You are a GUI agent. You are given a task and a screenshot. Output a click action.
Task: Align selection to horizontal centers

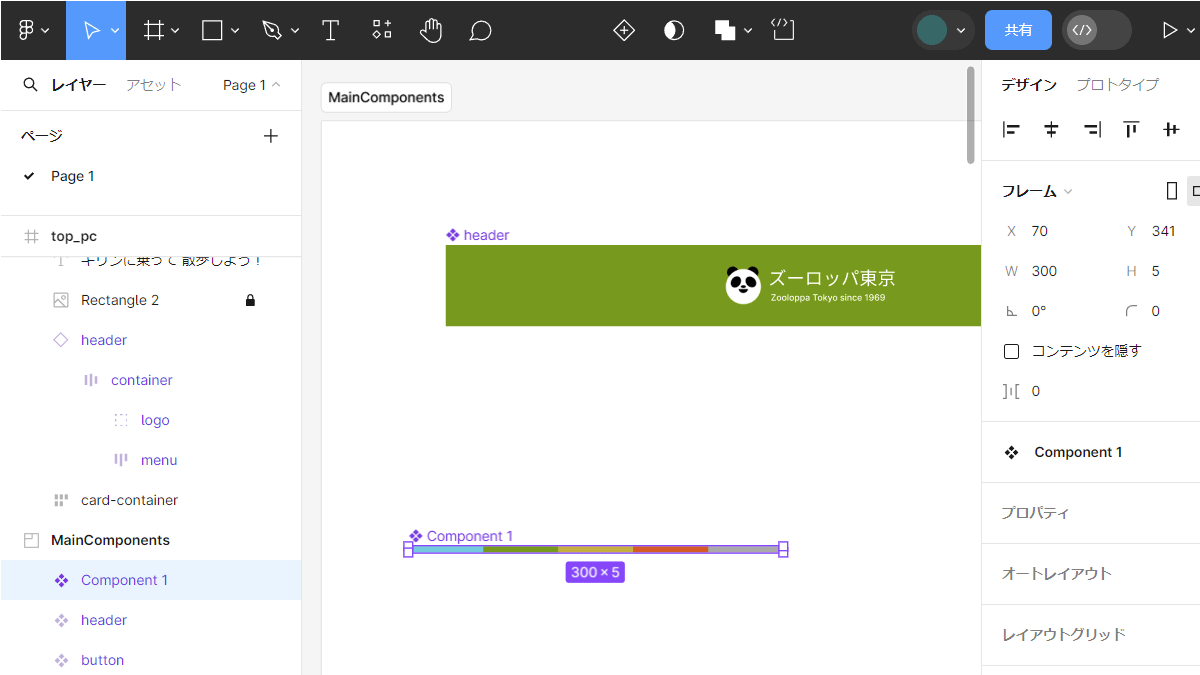point(1051,129)
